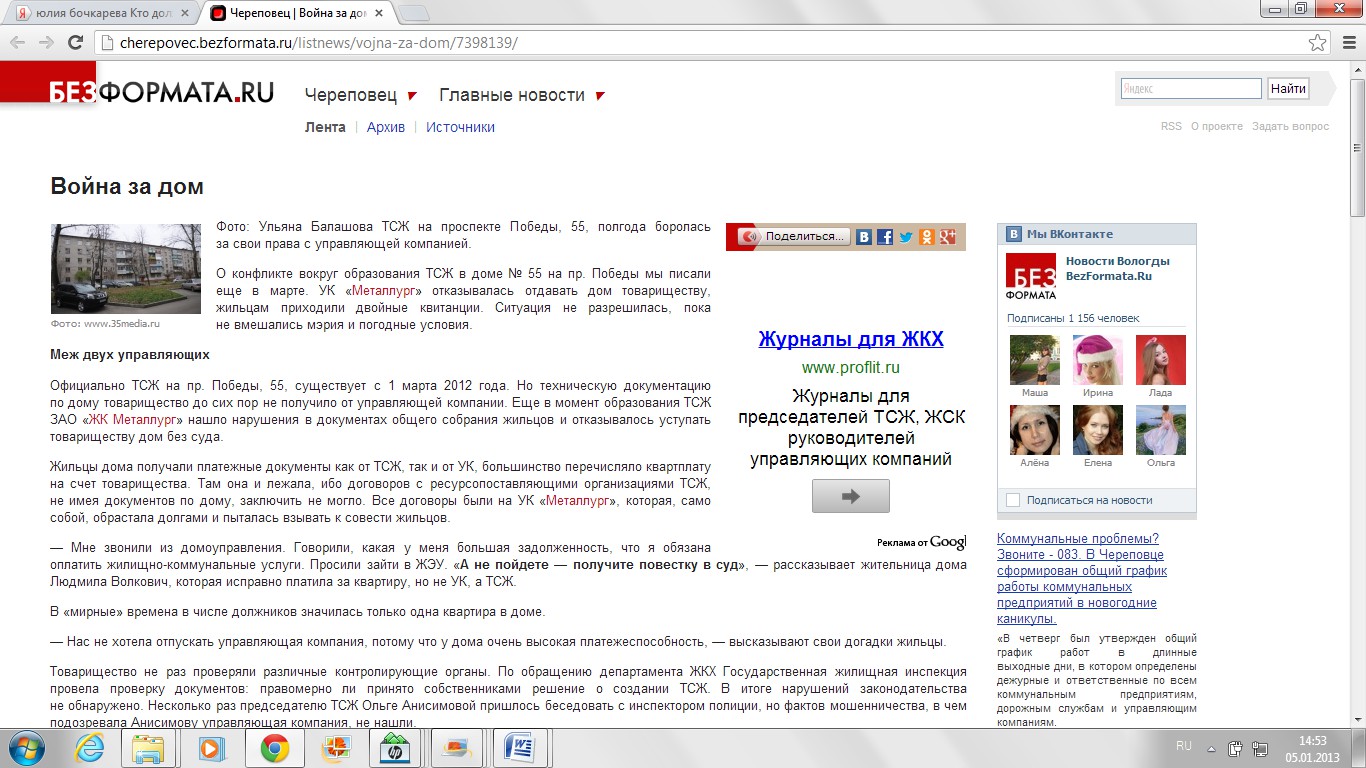This screenshot has height=768, width=1366.
Task: Click the browser forward arrow
Action: [x=46, y=42]
